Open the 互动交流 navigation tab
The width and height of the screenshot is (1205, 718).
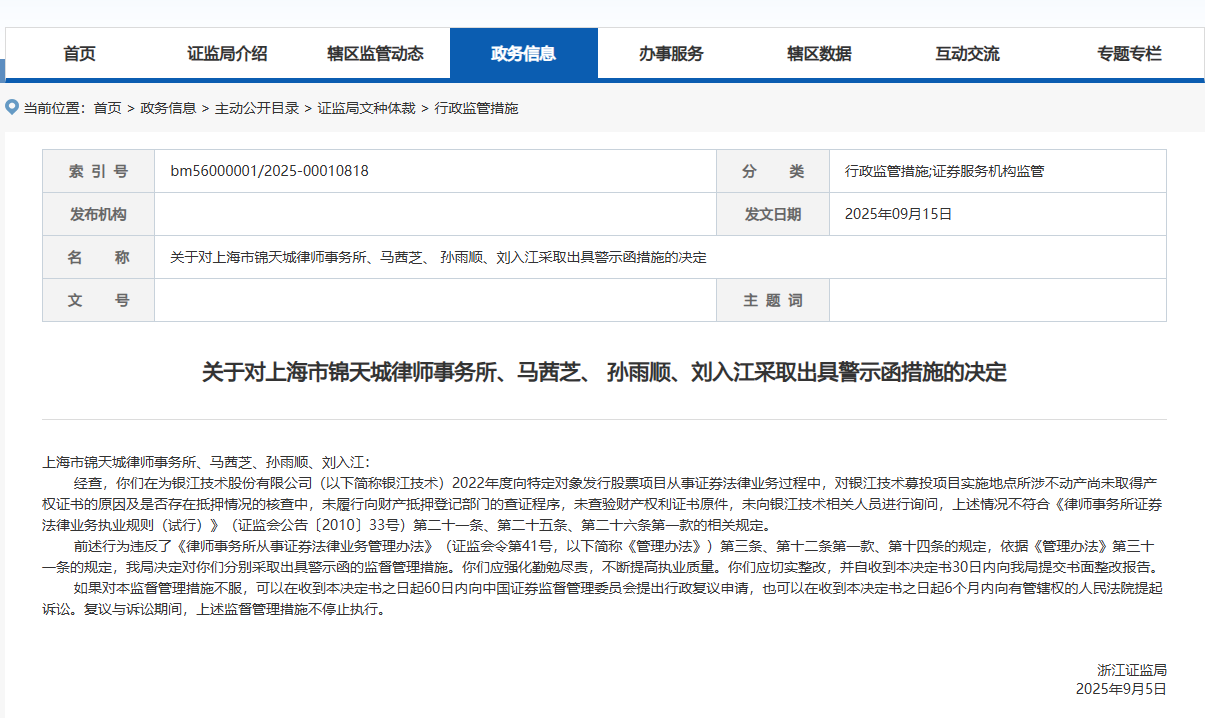click(967, 54)
